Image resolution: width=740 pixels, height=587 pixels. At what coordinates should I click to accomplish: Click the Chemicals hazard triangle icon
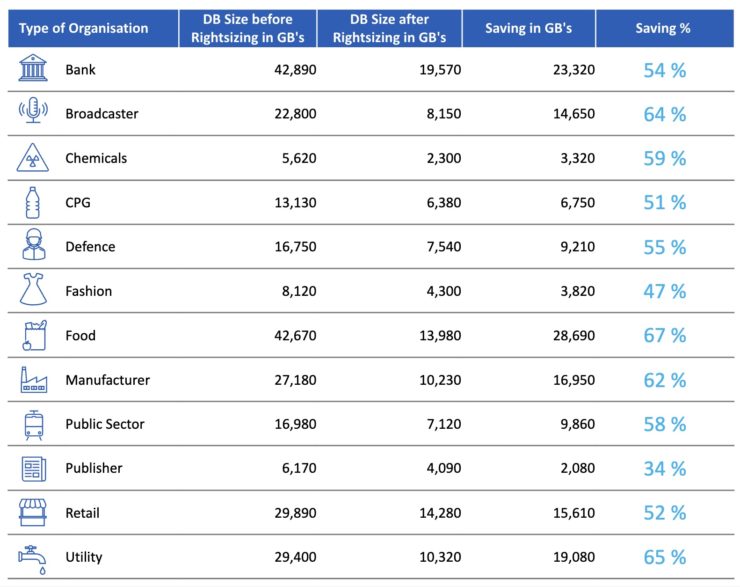[33, 158]
